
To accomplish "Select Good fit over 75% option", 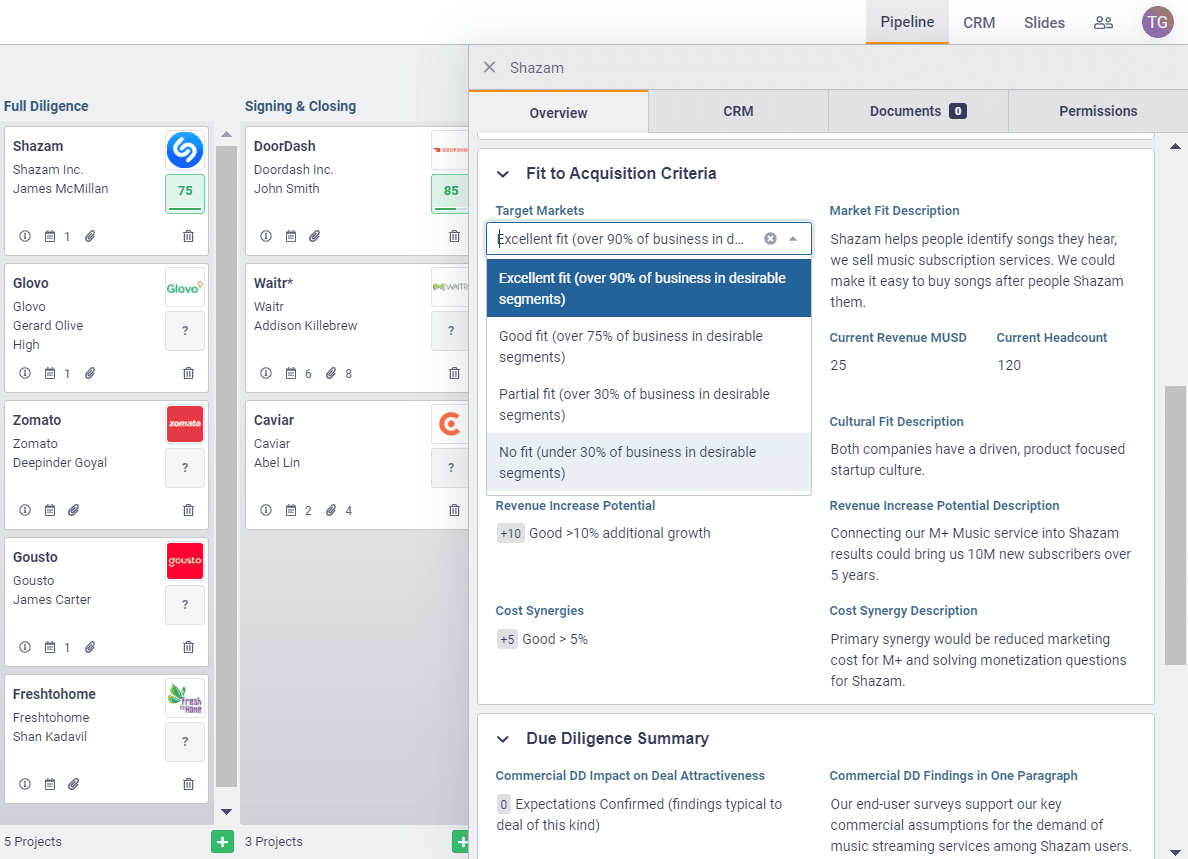I will (649, 346).
